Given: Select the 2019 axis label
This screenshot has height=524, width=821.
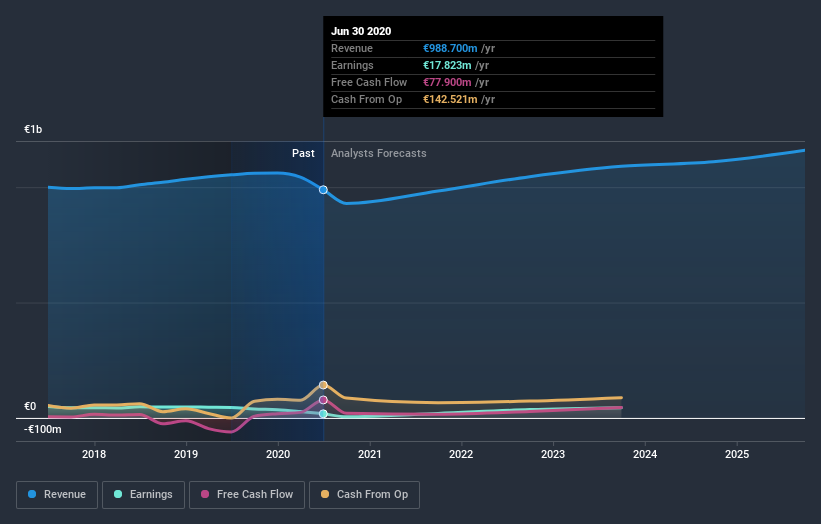Looking at the screenshot, I should [186, 454].
